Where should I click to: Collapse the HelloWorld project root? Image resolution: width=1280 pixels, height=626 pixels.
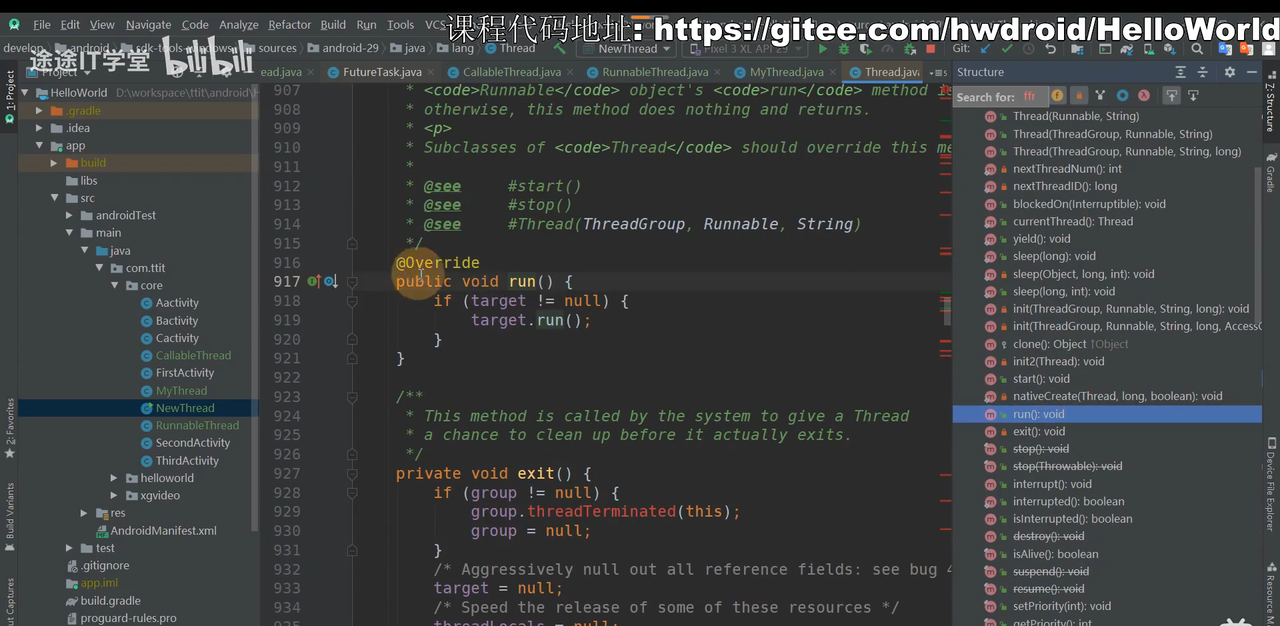click(27, 93)
